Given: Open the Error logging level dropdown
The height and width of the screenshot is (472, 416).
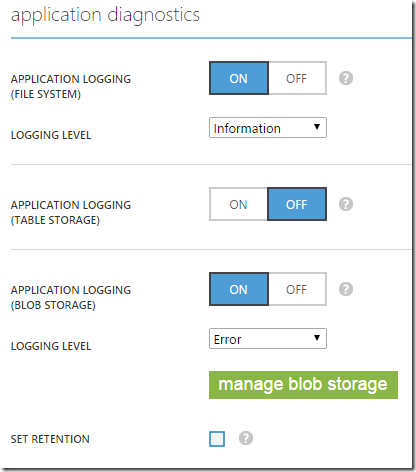Looking at the screenshot, I should [268, 339].
